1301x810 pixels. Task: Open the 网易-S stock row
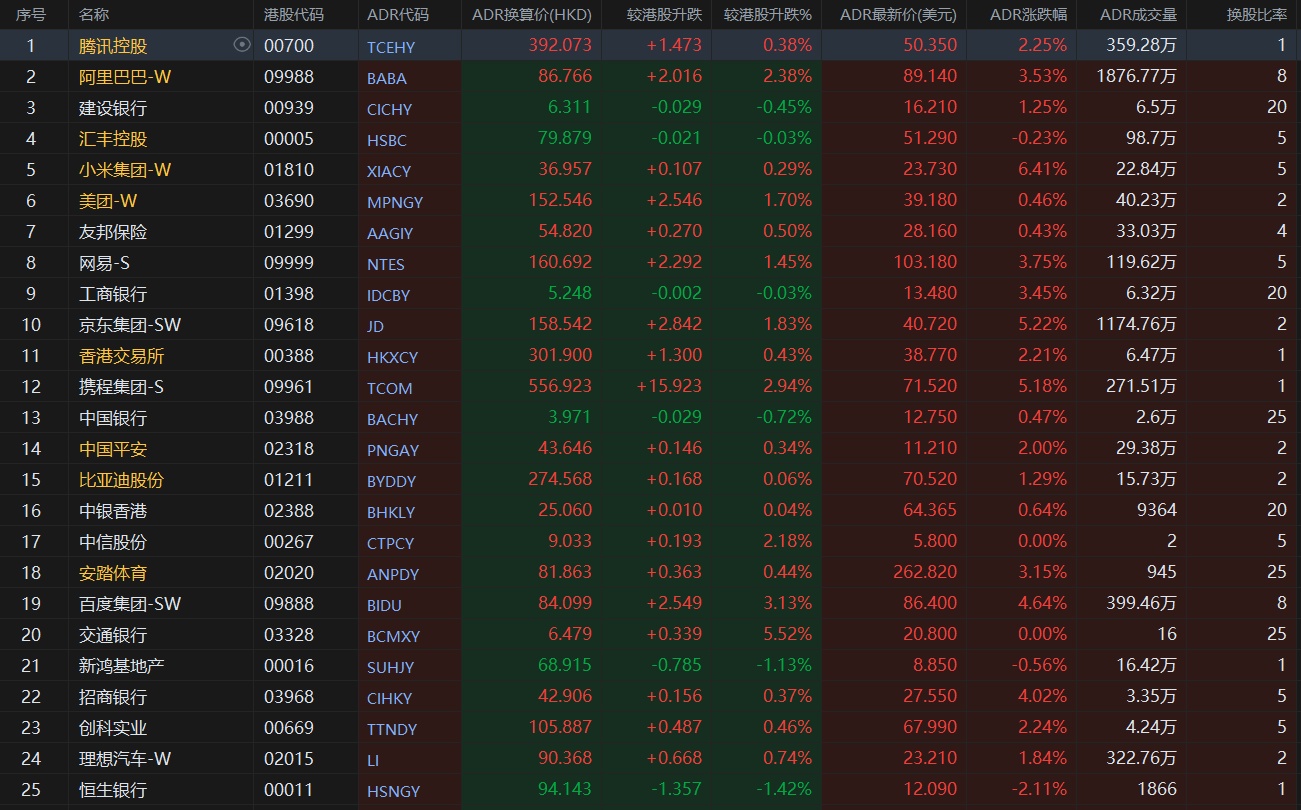[105, 263]
